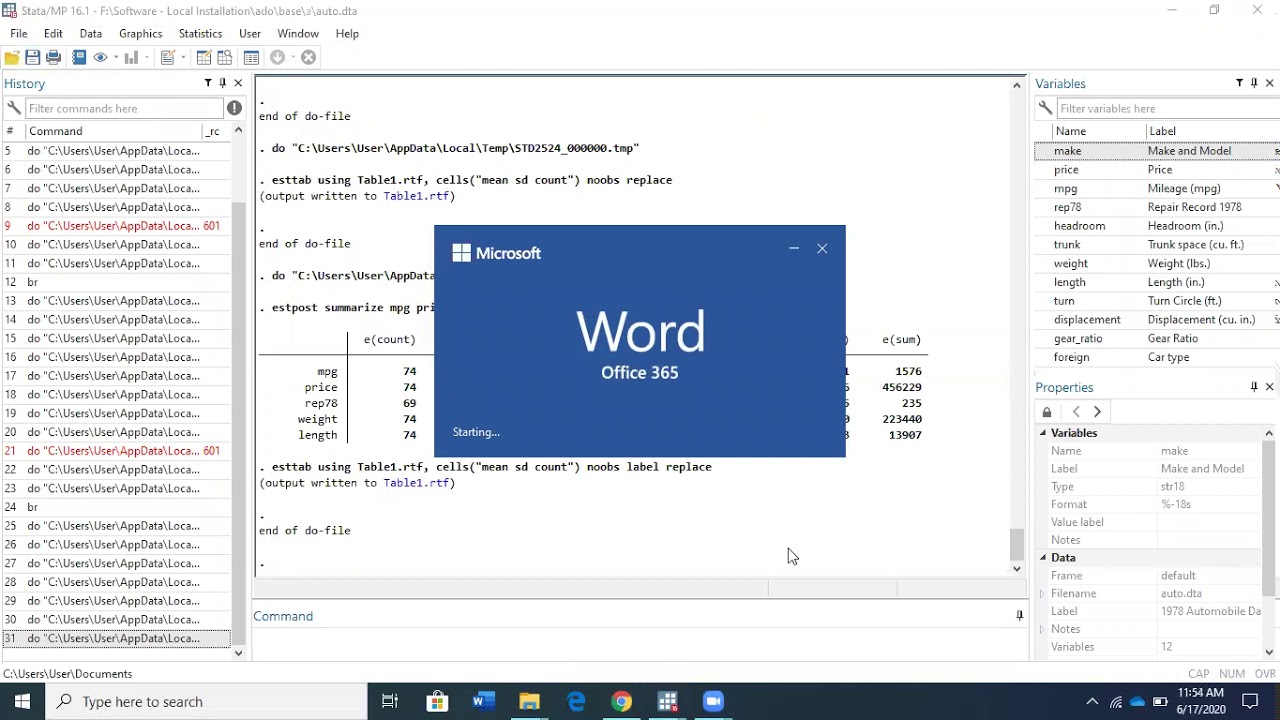Screen dimensions: 1280x720
Task: Pin the History panel
Action: [x=223, y=83]
